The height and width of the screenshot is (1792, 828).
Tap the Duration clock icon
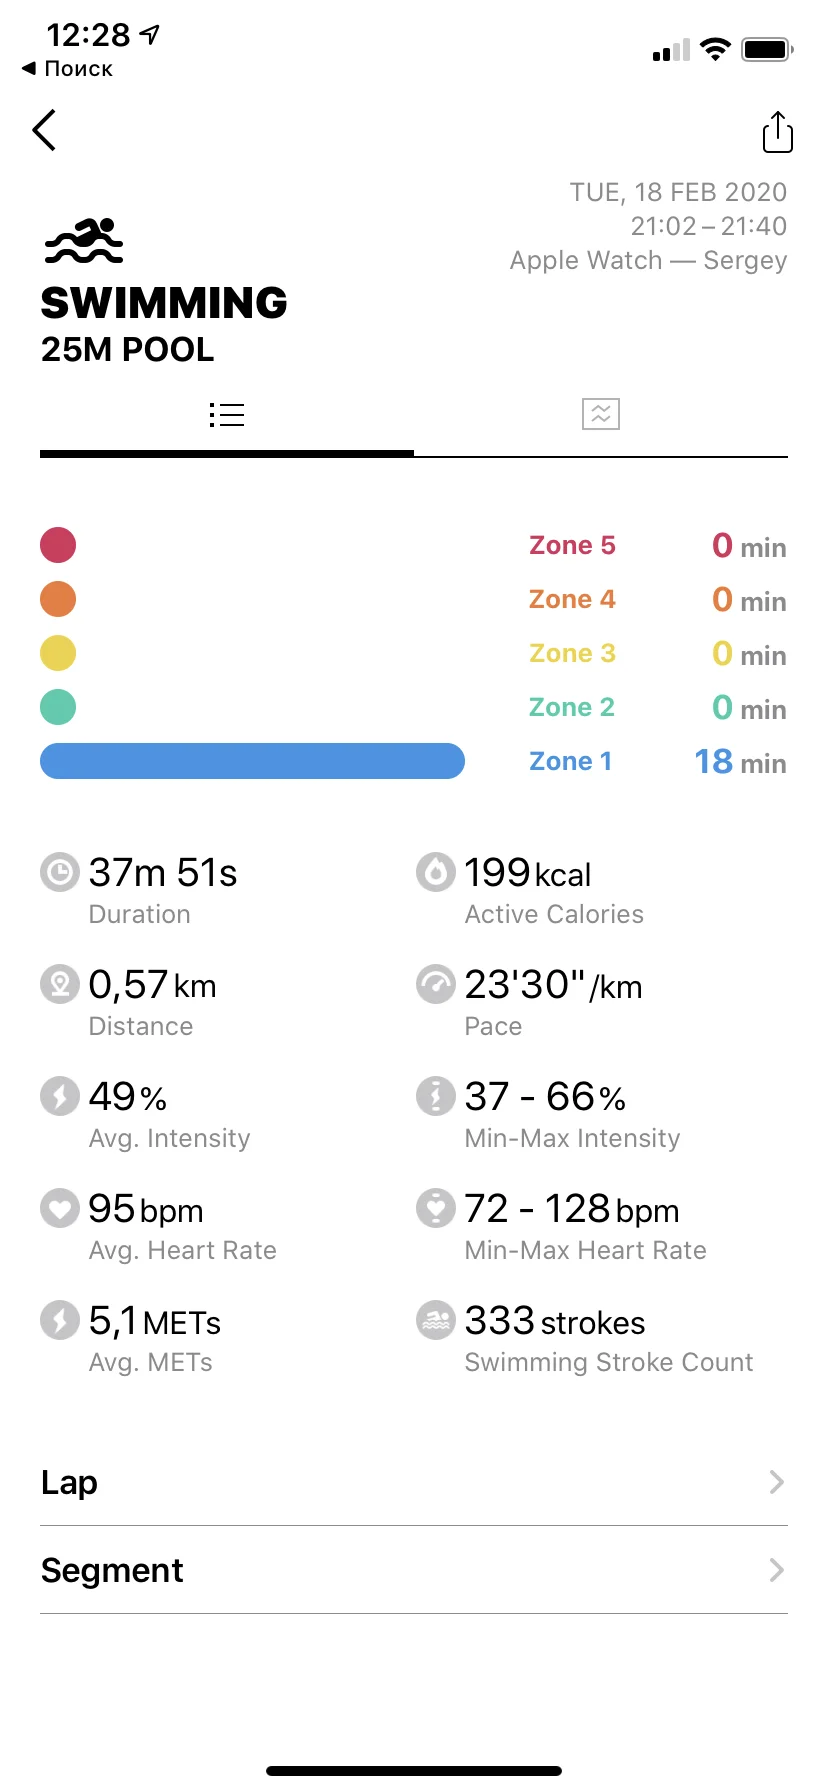60,872
